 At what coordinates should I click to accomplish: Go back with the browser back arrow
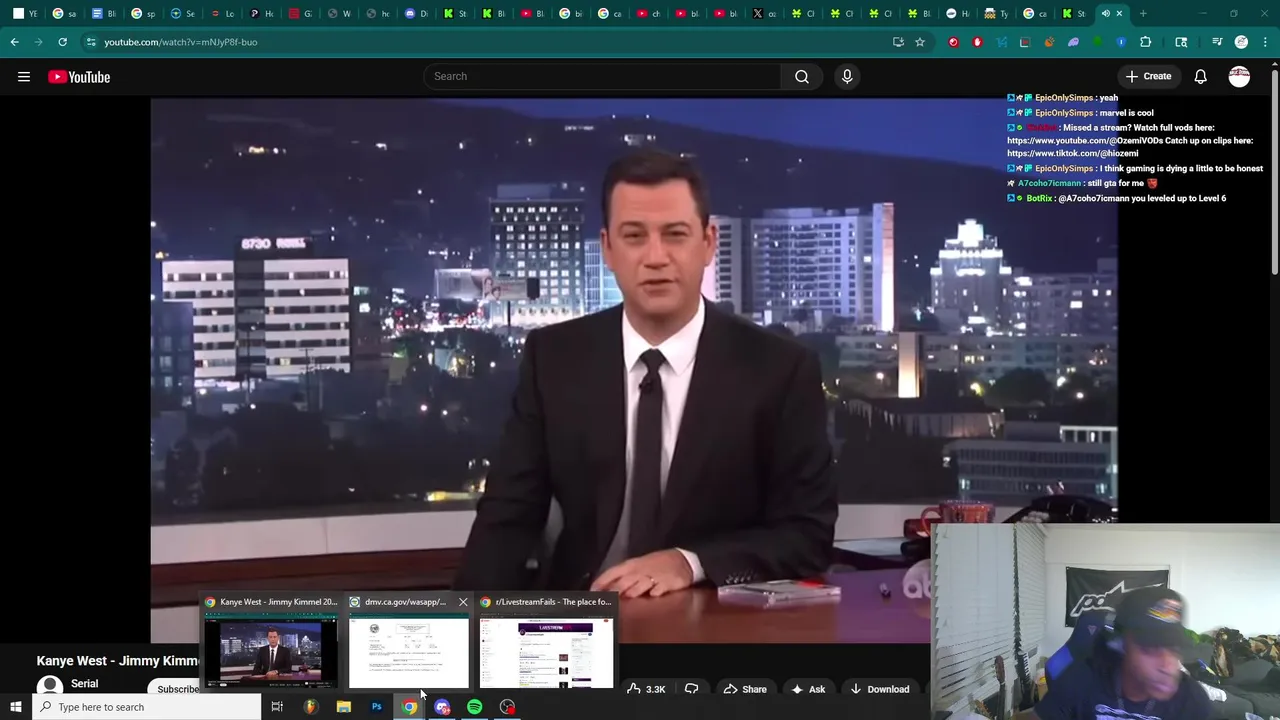tap(14, 42)
